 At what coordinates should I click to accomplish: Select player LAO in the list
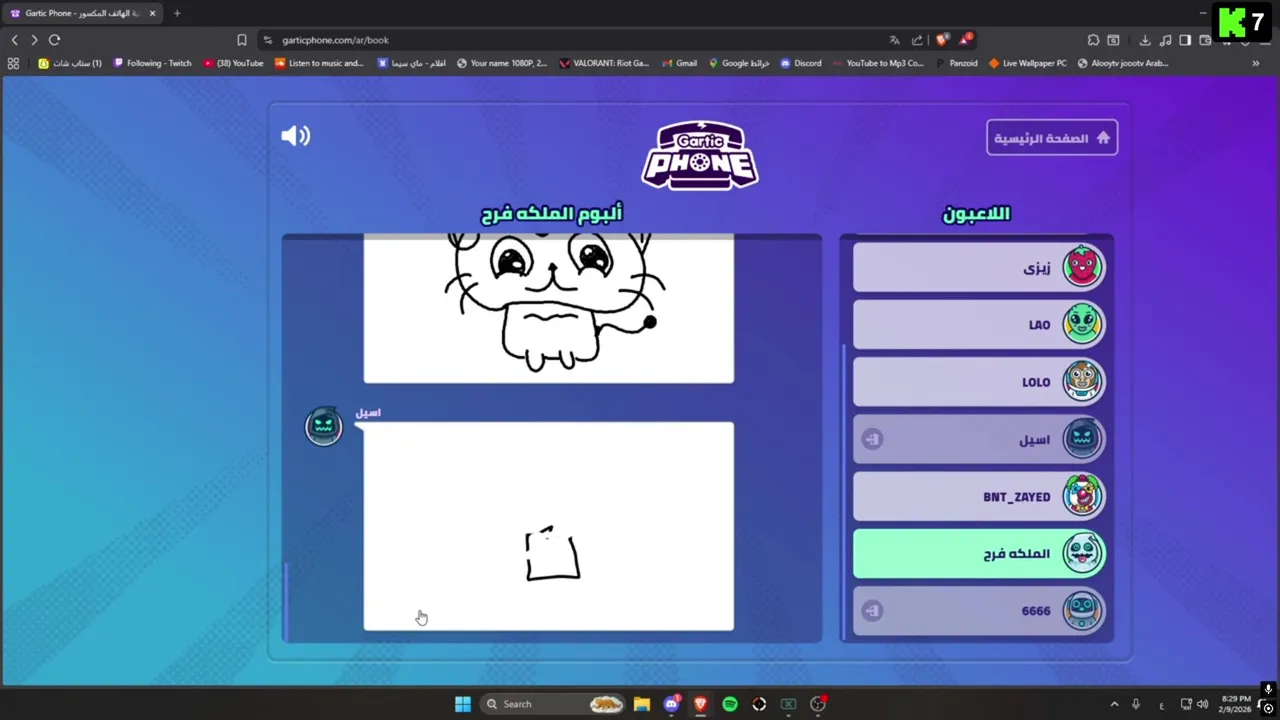coord(979,324)
